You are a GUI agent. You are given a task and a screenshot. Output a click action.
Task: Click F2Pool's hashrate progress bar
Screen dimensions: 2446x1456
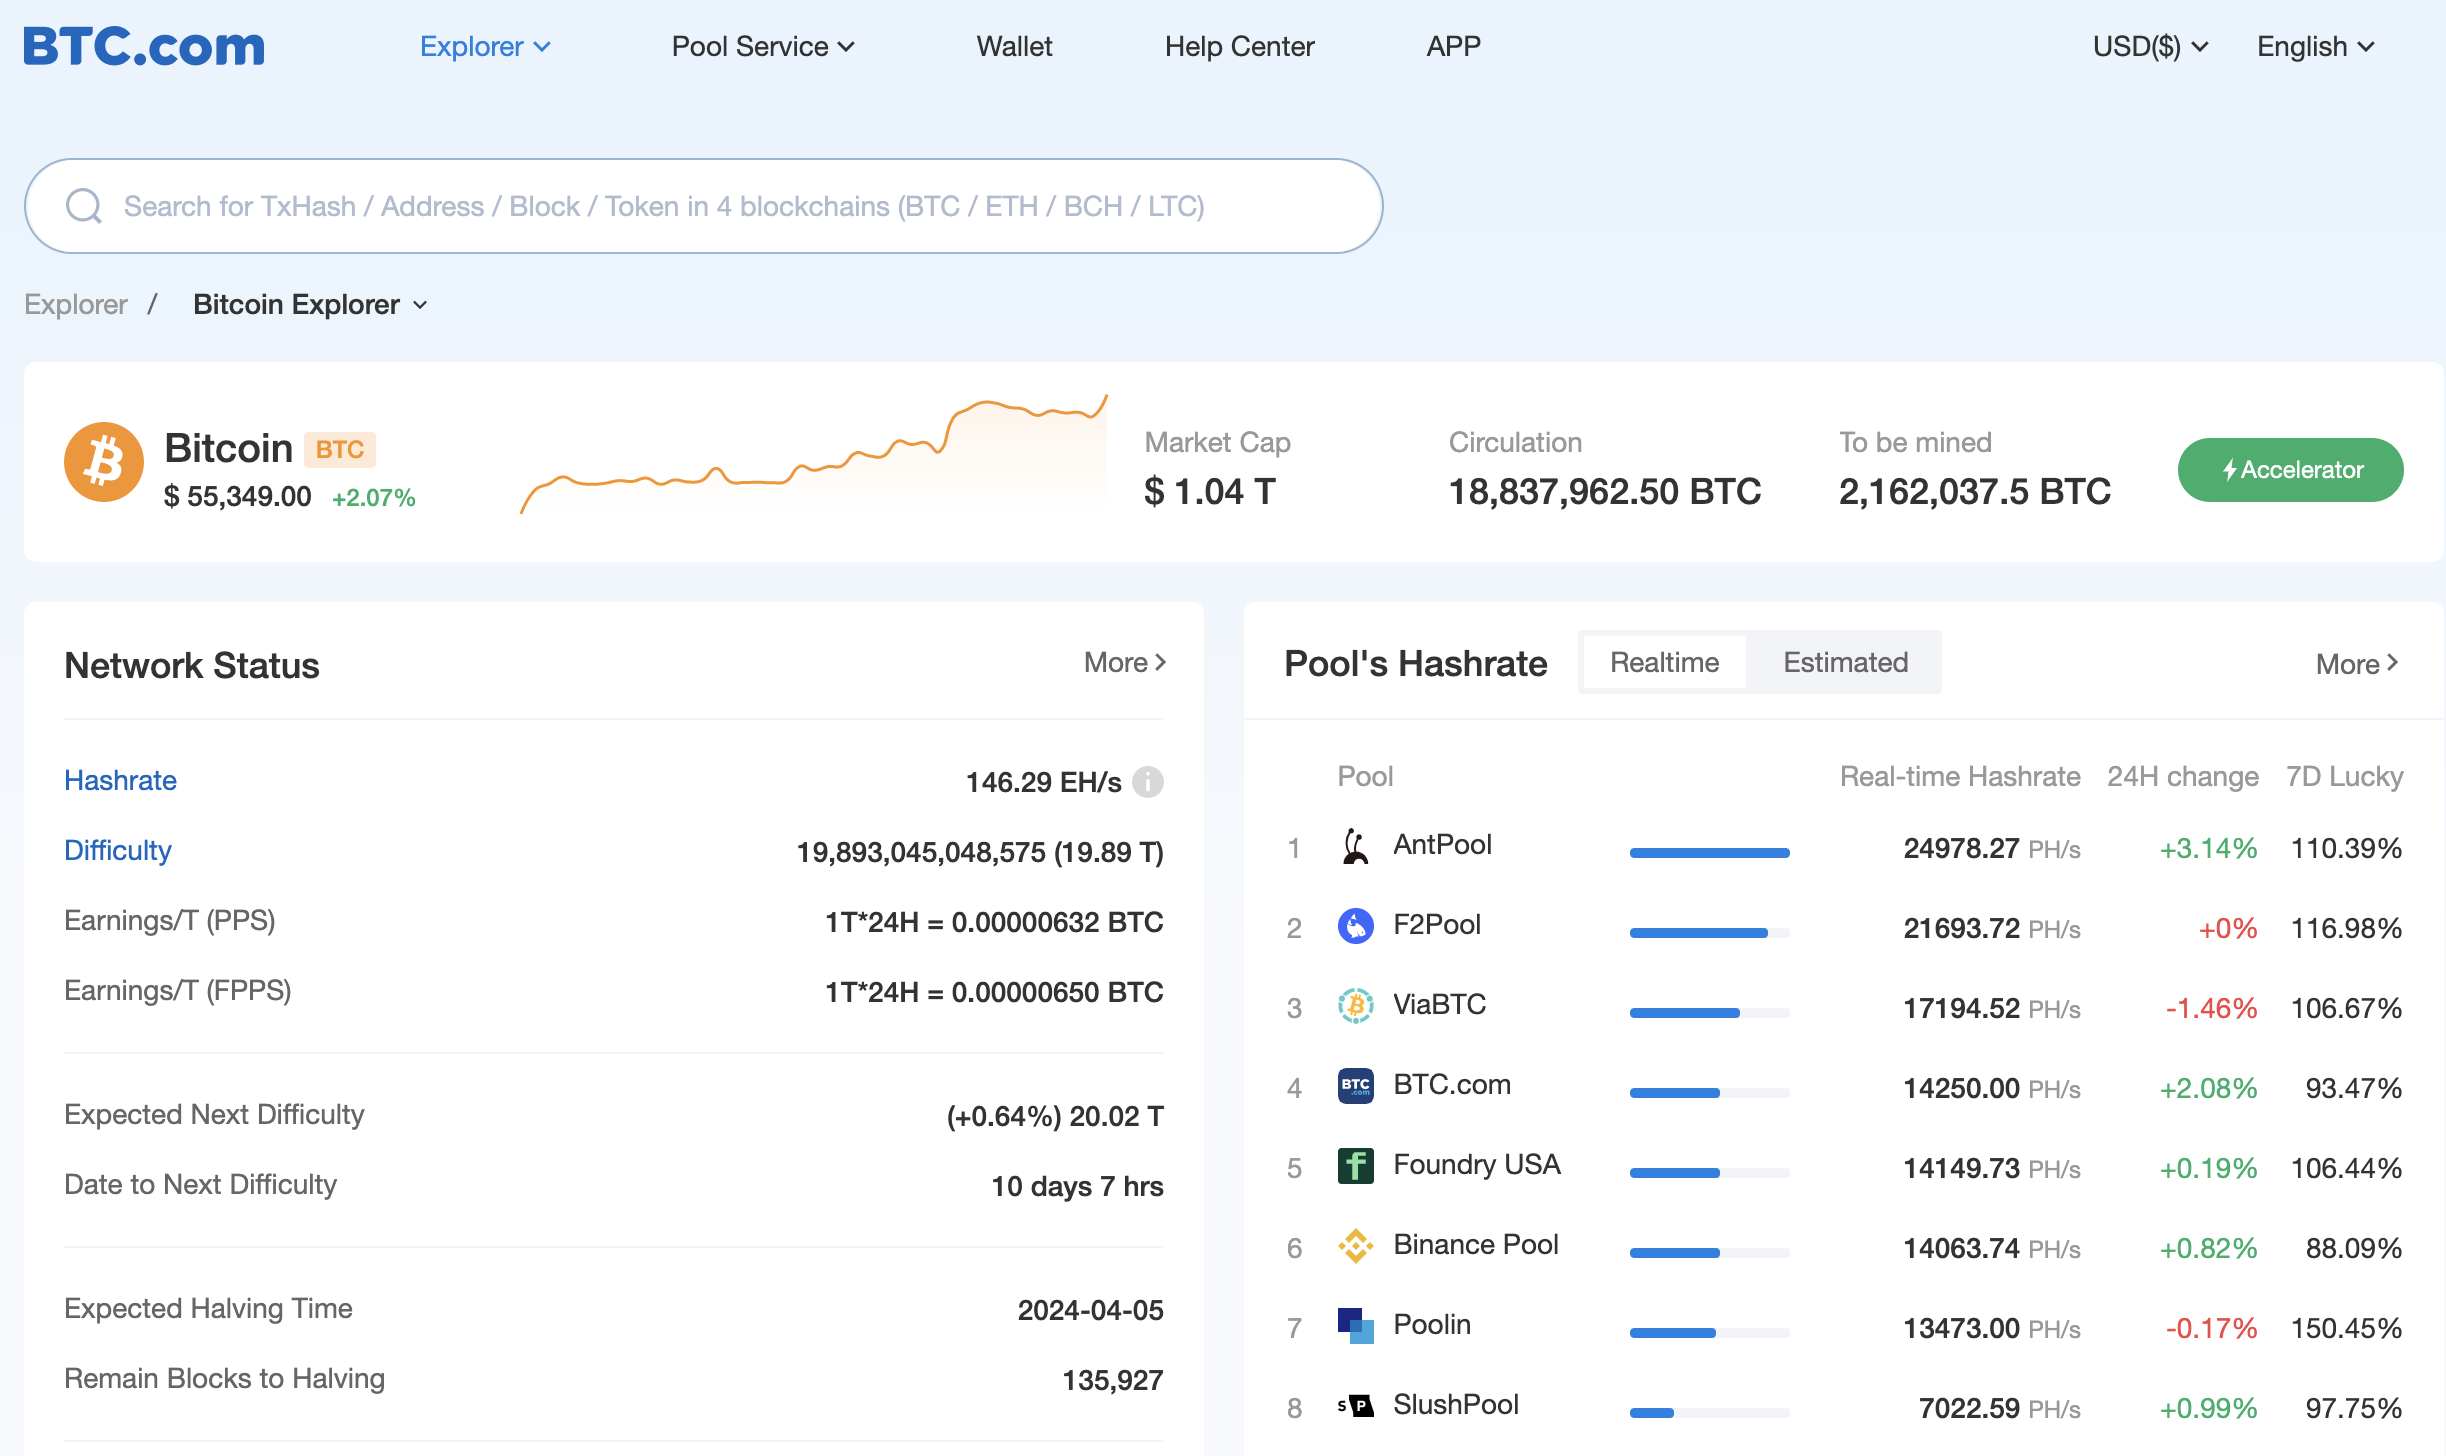pos(1710,933)
